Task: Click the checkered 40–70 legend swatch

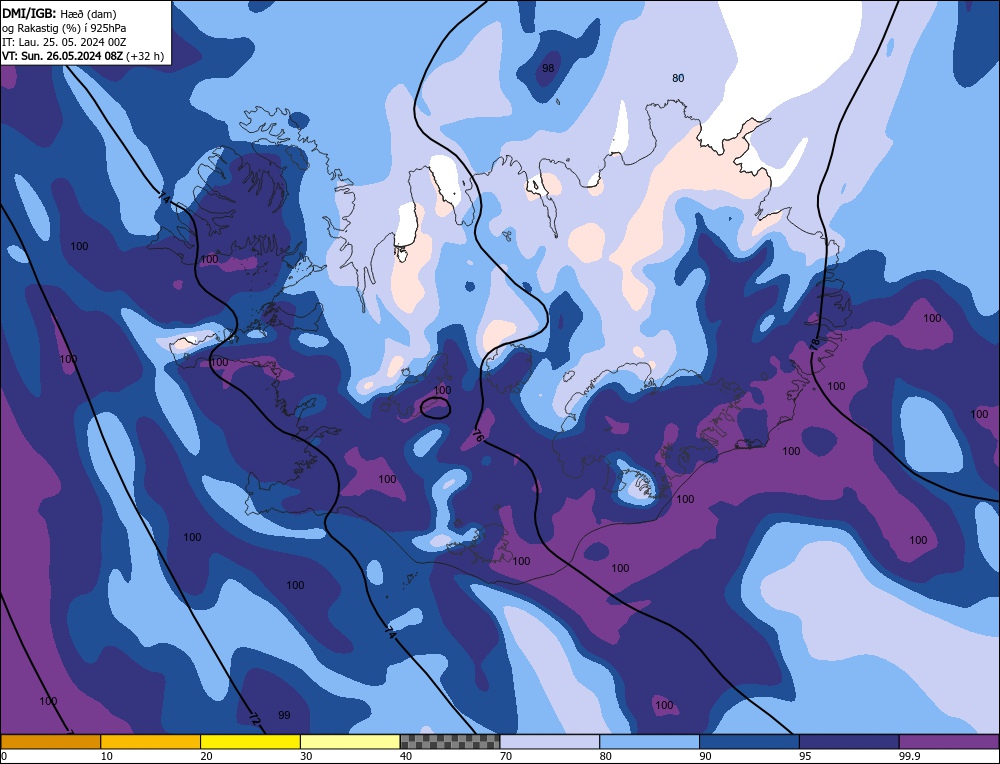Action: tap(450, 741)
